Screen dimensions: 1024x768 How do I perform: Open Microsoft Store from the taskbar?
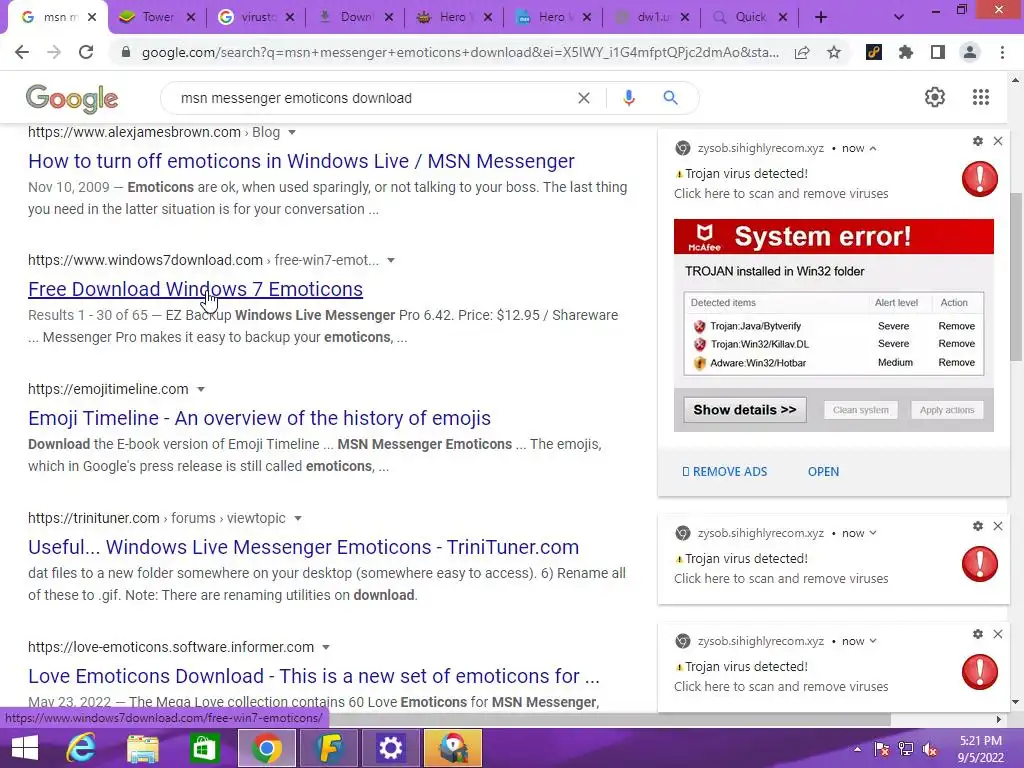coord(204,748)
